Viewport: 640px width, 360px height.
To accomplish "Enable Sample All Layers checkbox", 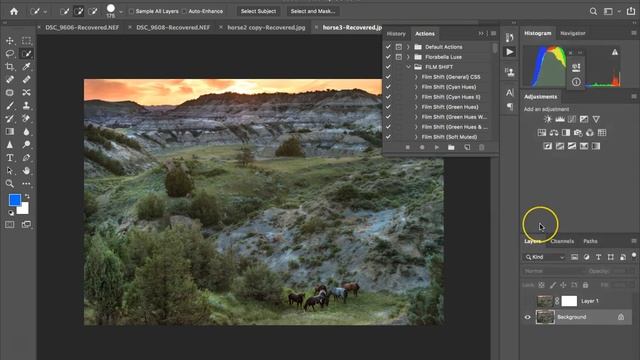I will [131, 11].
